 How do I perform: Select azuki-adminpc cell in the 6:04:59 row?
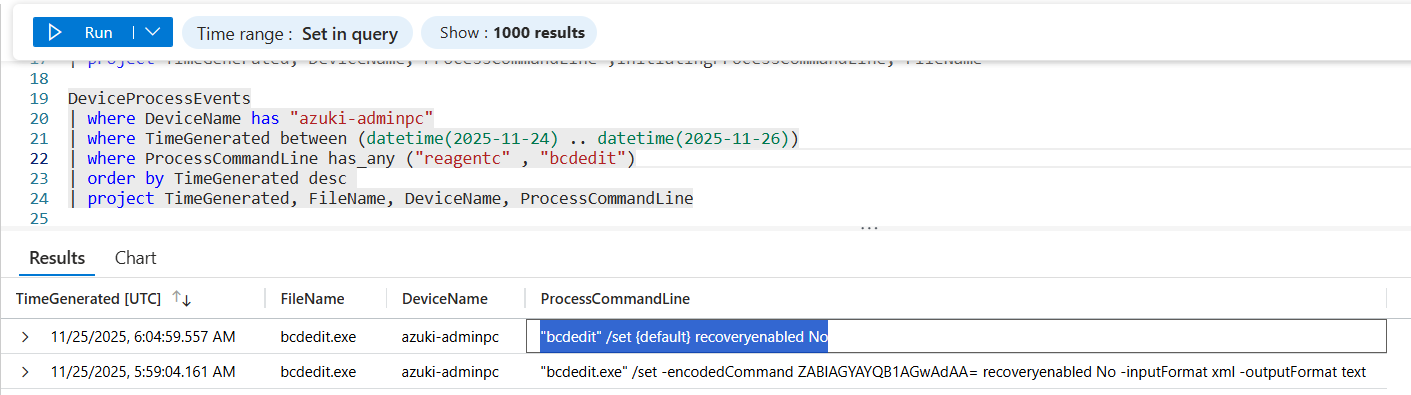click(x=450, y=337)
